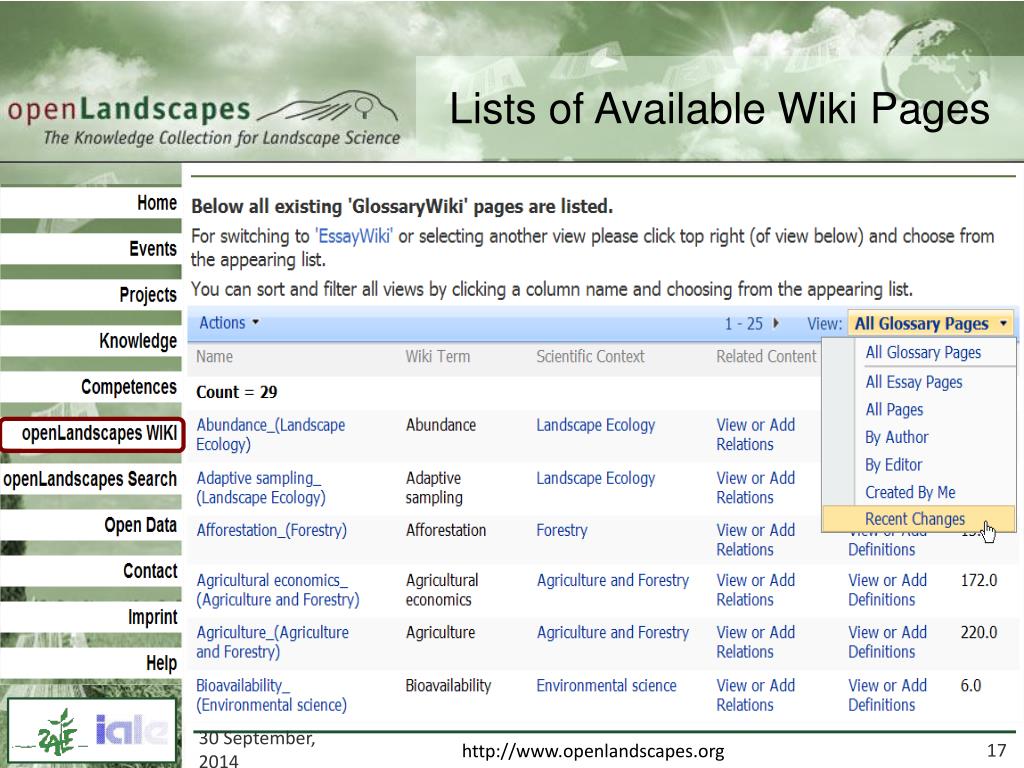Click the value 6.0 cell
1024x768 pixels.
coord(970,686)
